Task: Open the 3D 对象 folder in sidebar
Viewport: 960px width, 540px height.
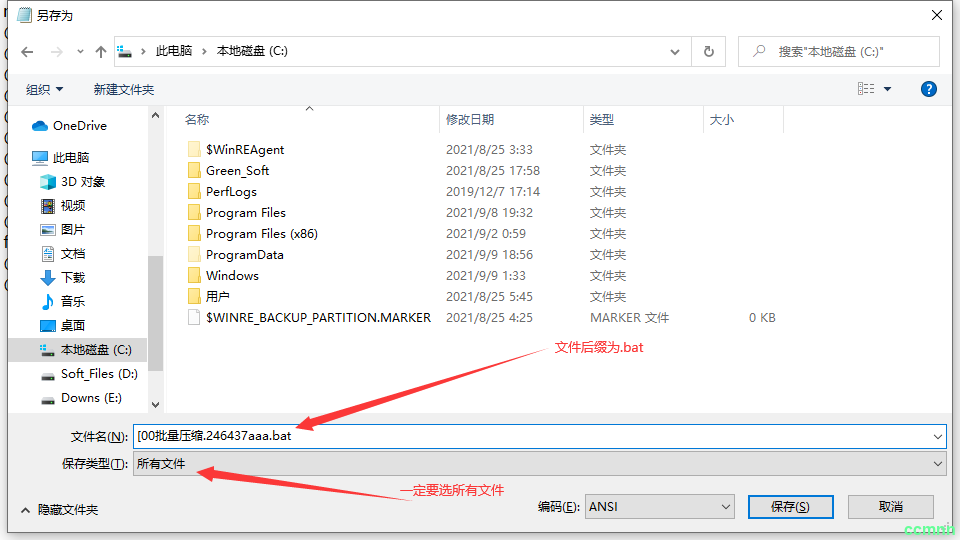Action: point(82,182)
